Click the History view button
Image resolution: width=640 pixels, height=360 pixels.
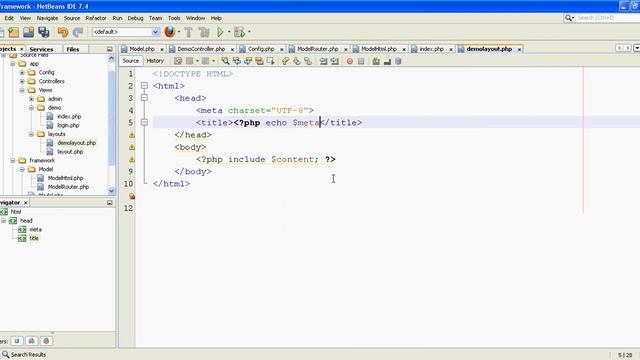(x=155, y=61)
